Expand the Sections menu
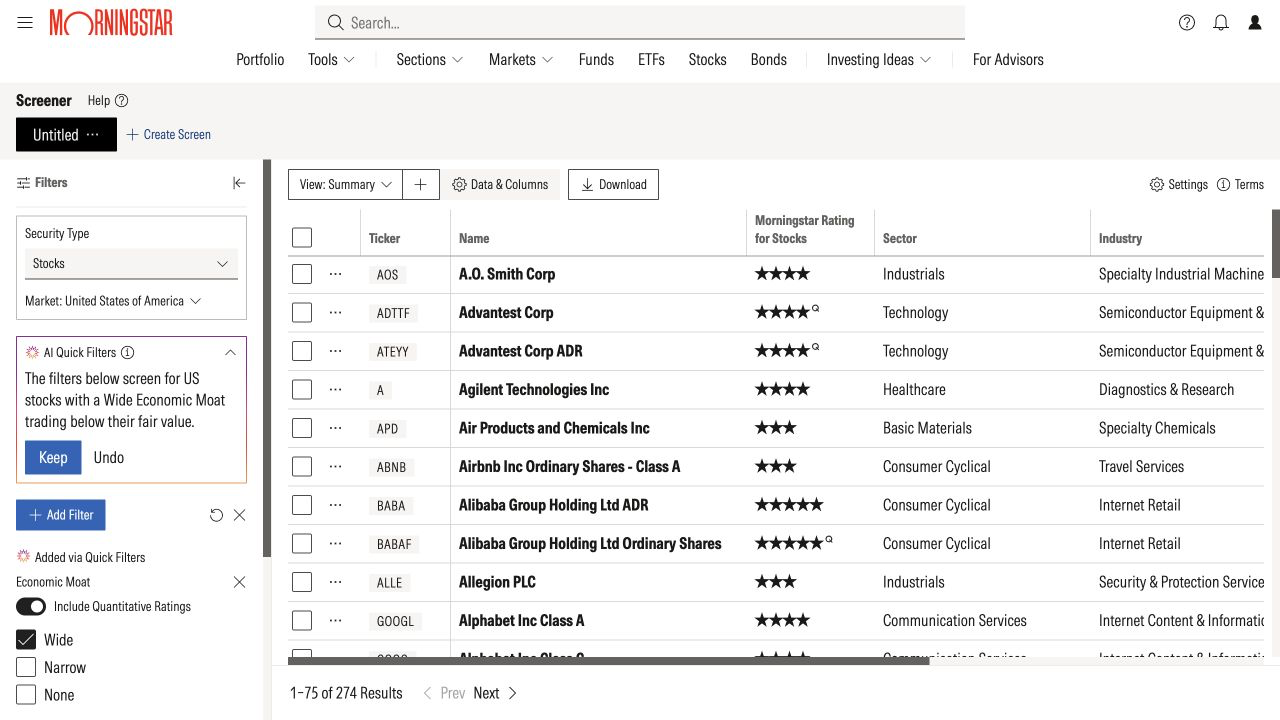 click(x=430, y=60)
